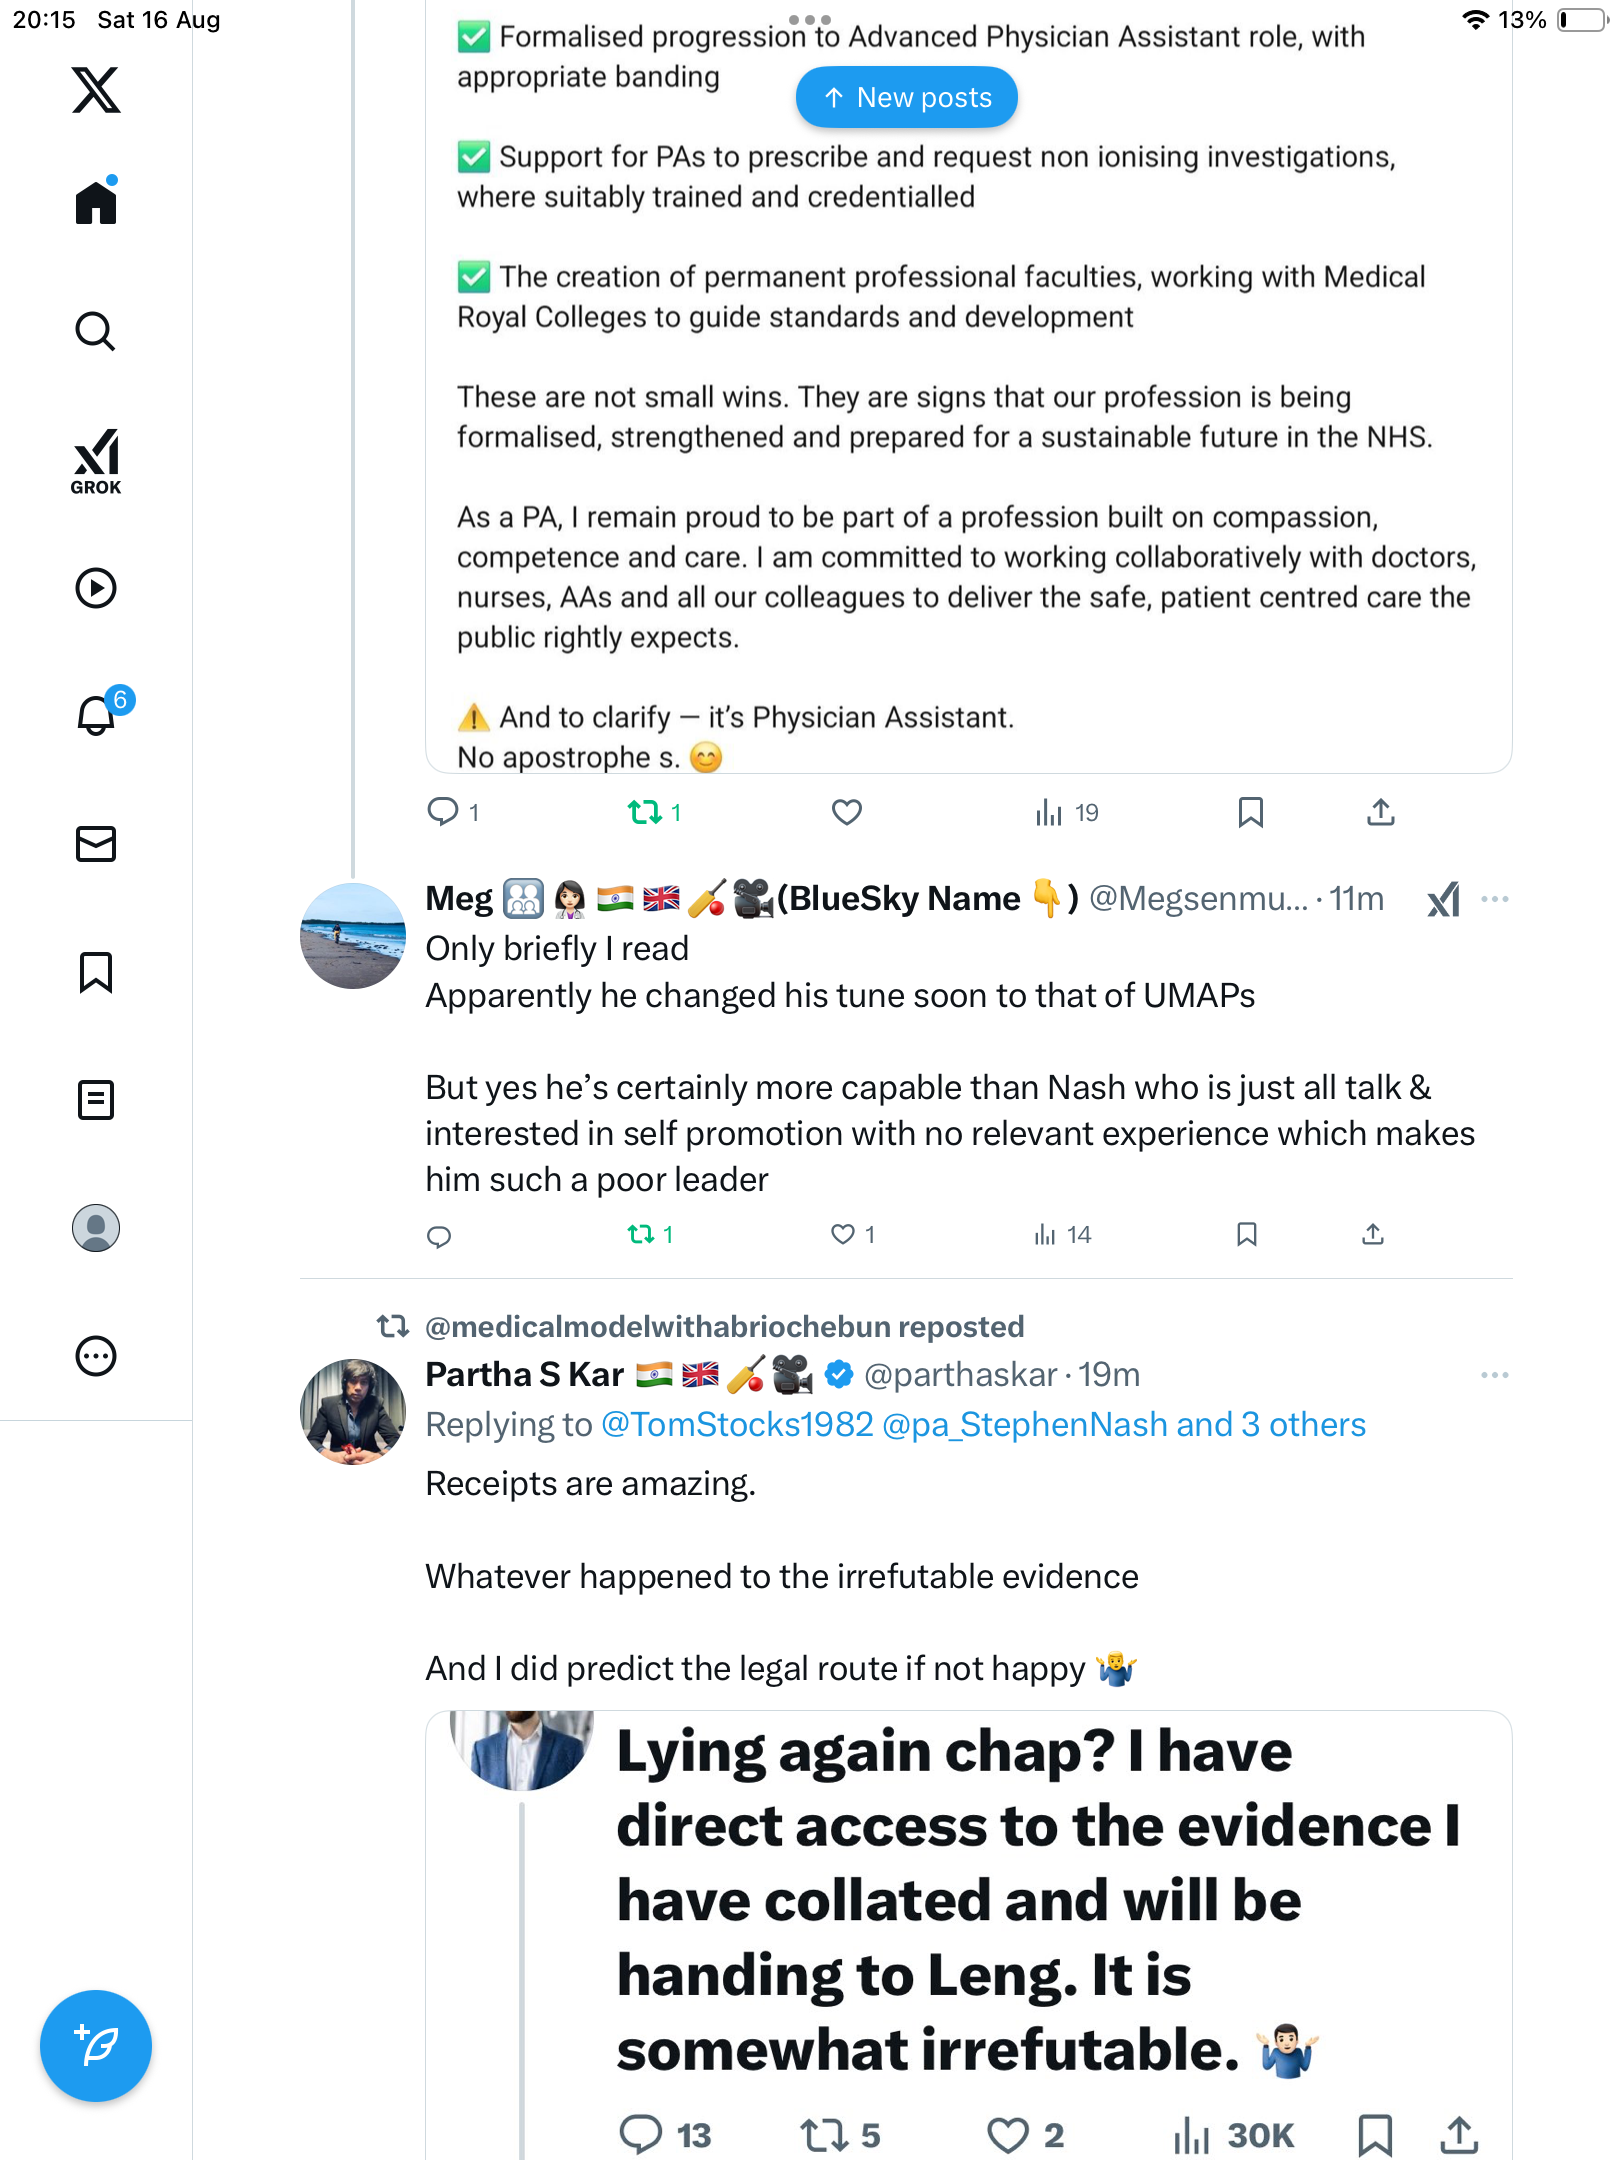1620x2160 pixels.
Task: Open Partha S Kar's profile picture
Action: pos(353,1411)
